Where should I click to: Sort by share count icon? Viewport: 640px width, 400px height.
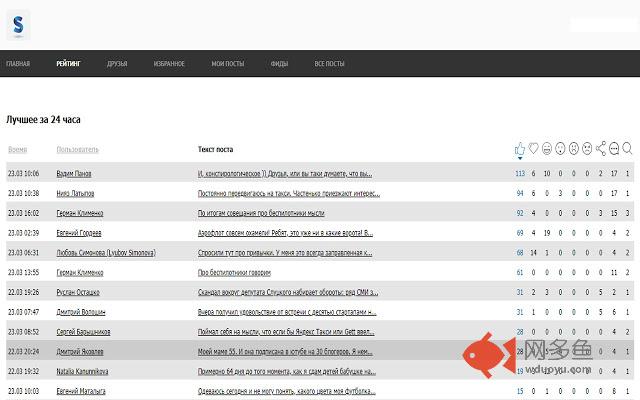pos(600,149)
